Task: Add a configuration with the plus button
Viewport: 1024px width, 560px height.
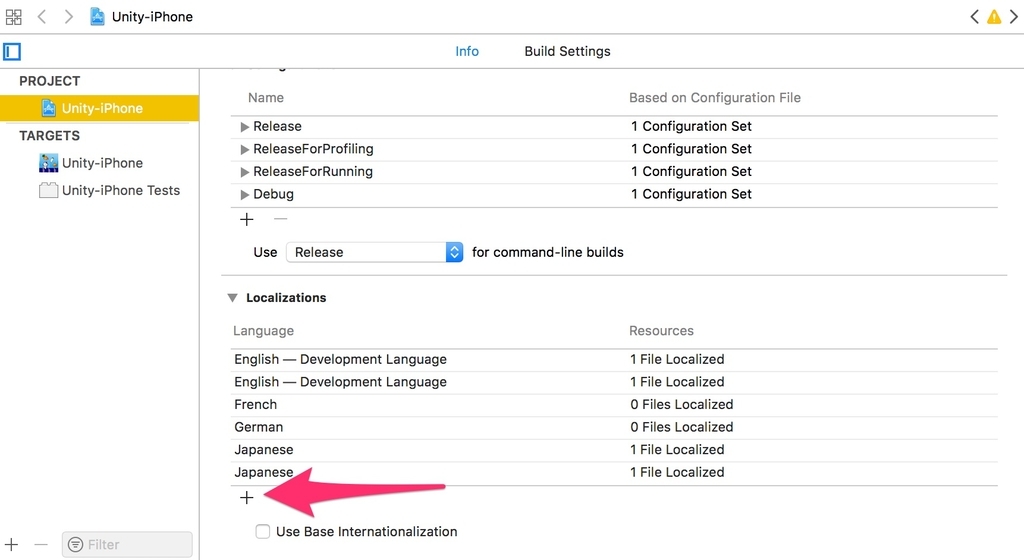Action: tap(247, 219)
